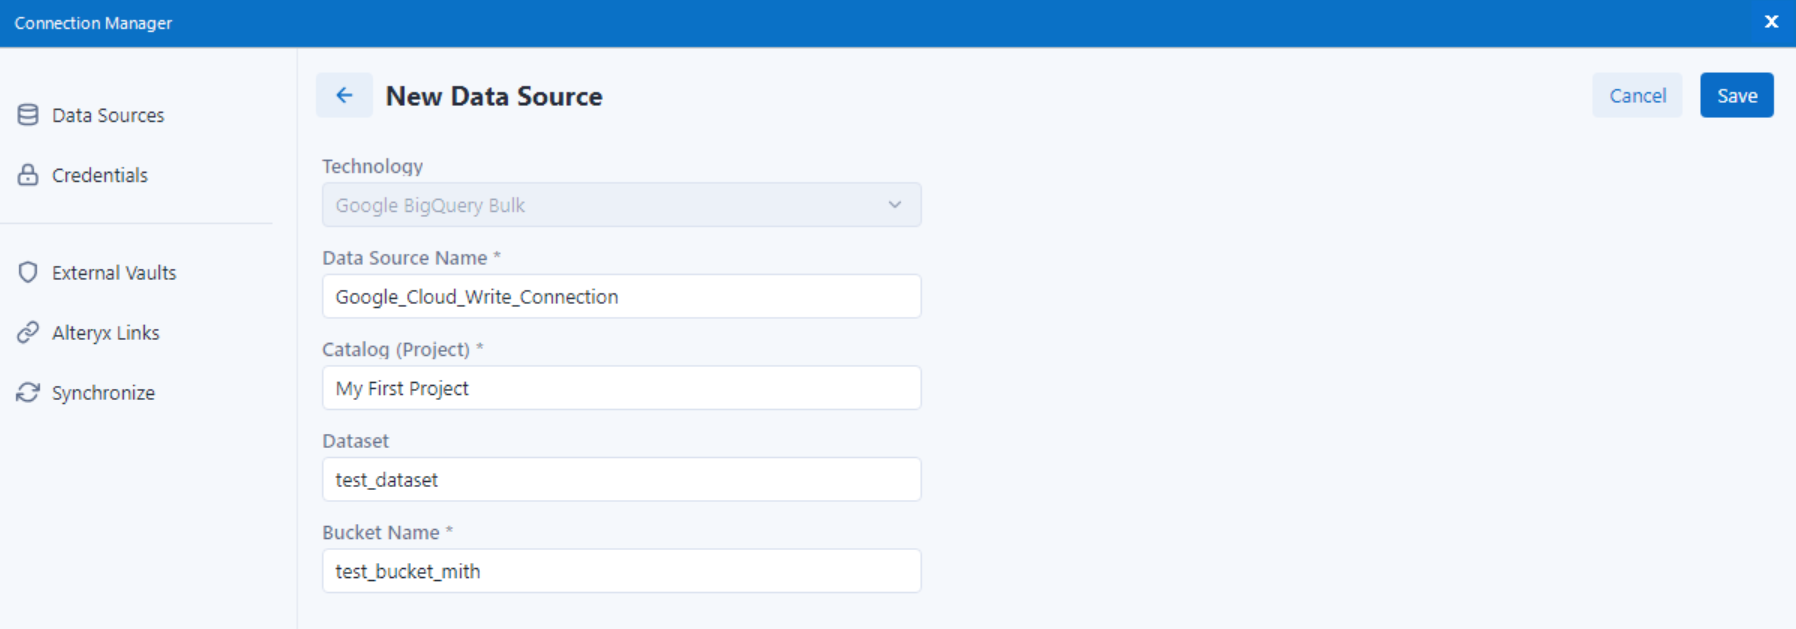
Task: Click the Technology field label
Action: tap(372, 166)
